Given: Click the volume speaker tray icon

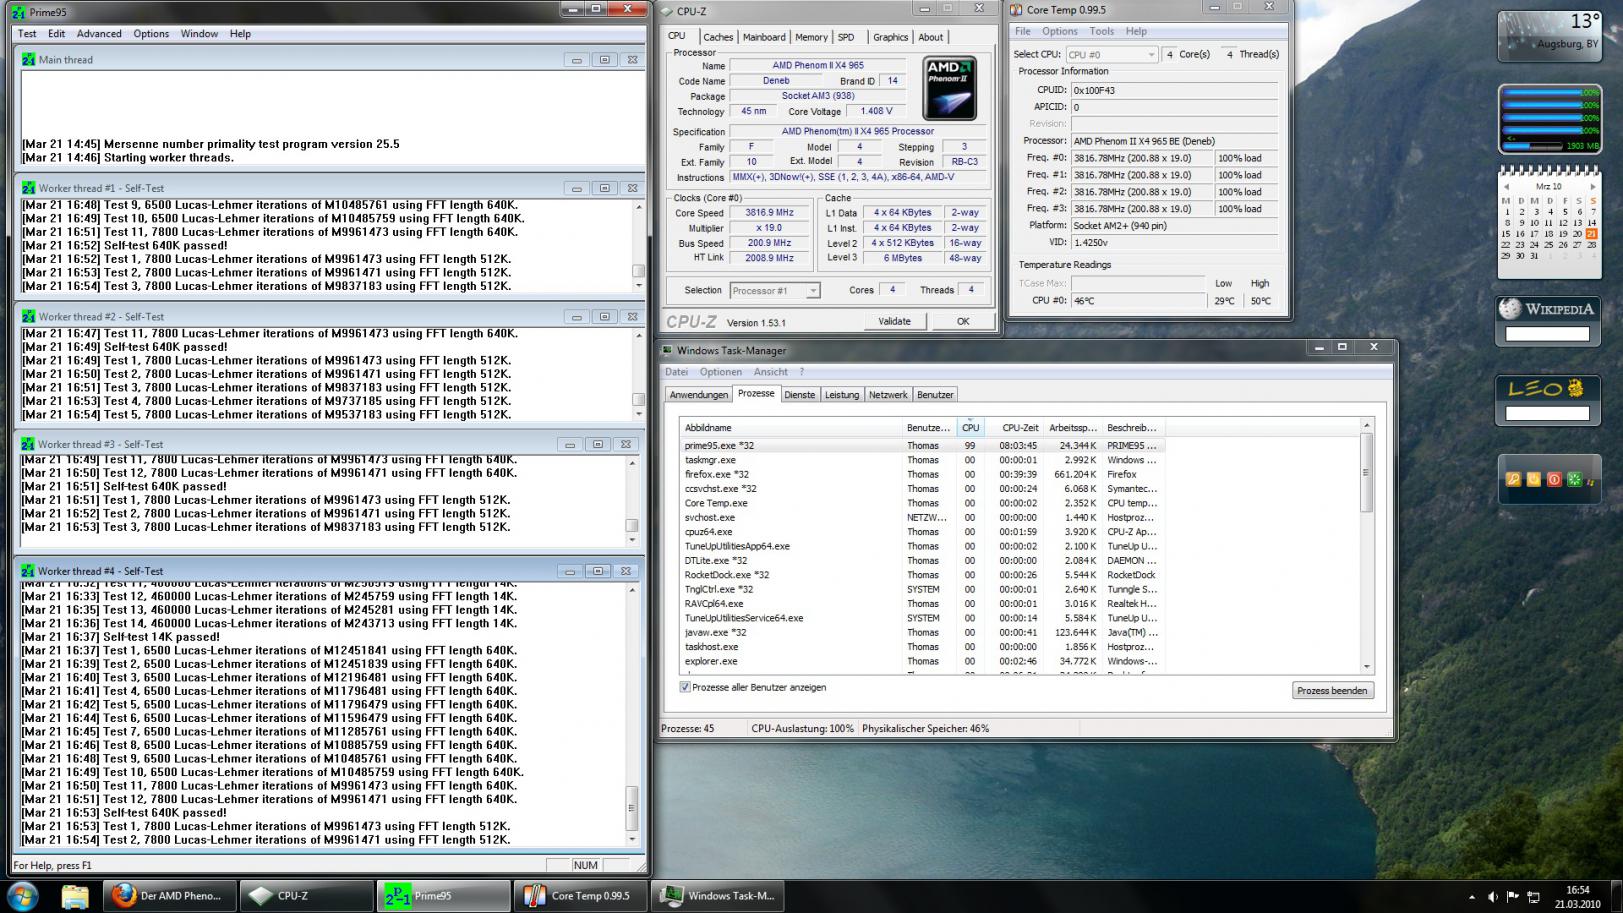Looking at the screenshot, I should tap(1492, 897).
